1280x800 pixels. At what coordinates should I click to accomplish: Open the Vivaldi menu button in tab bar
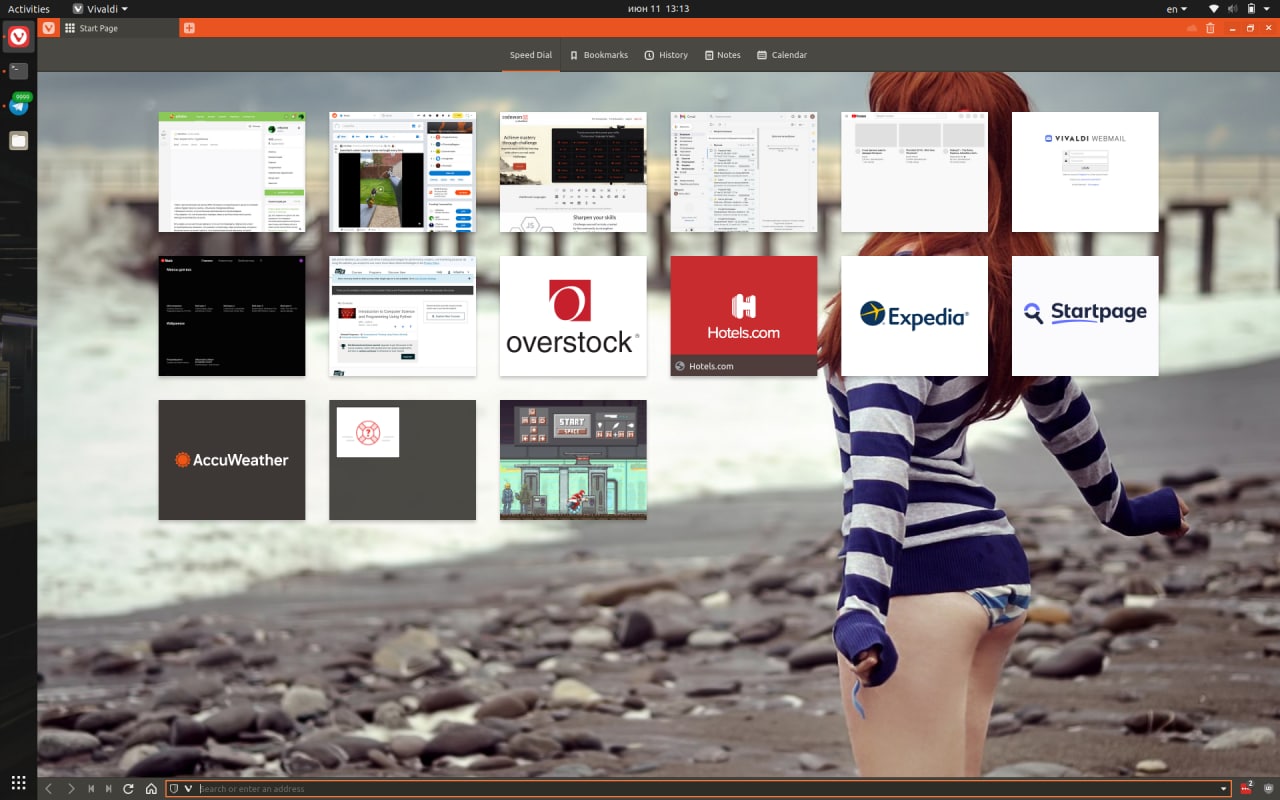coord(48,28)
